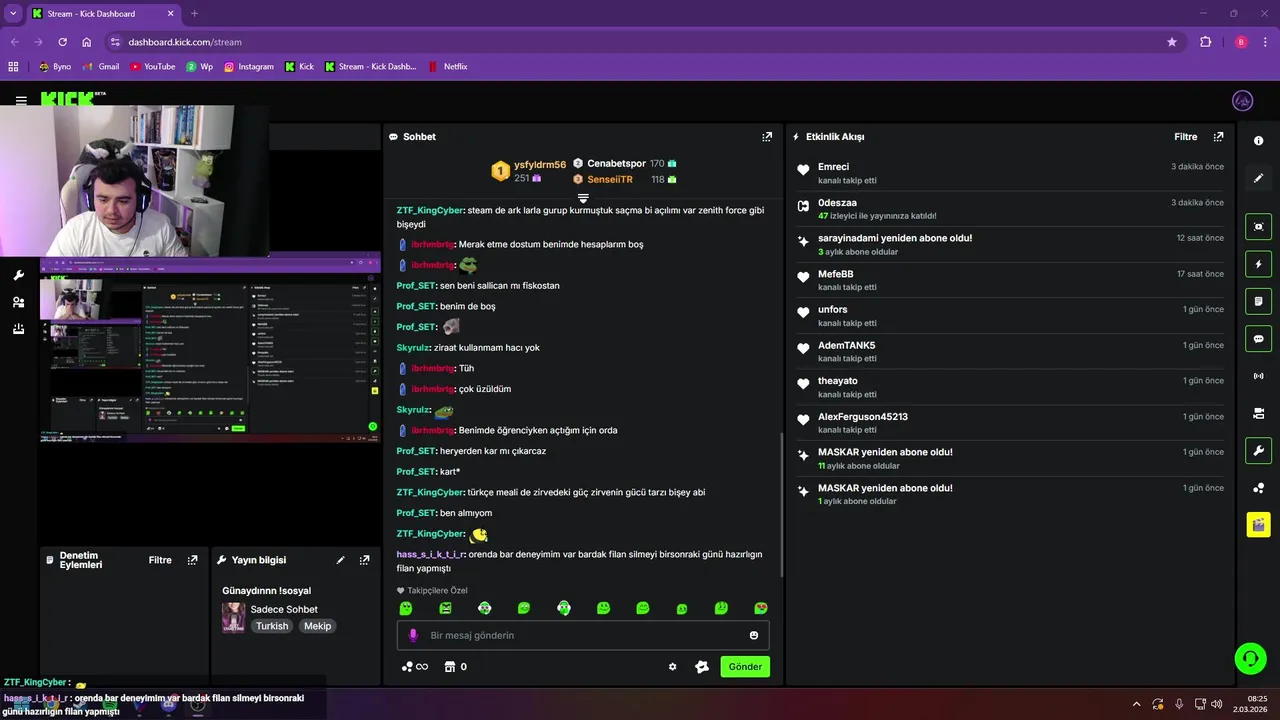Collapse the gift leaderboard arrow in chat
This screenshot has width=1280, height=720.
583,199
